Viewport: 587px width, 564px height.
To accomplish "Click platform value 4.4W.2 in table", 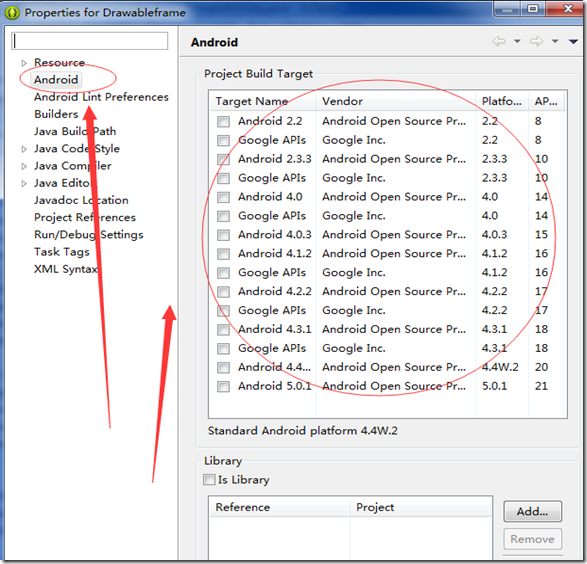I will click(x=500, y=367).
